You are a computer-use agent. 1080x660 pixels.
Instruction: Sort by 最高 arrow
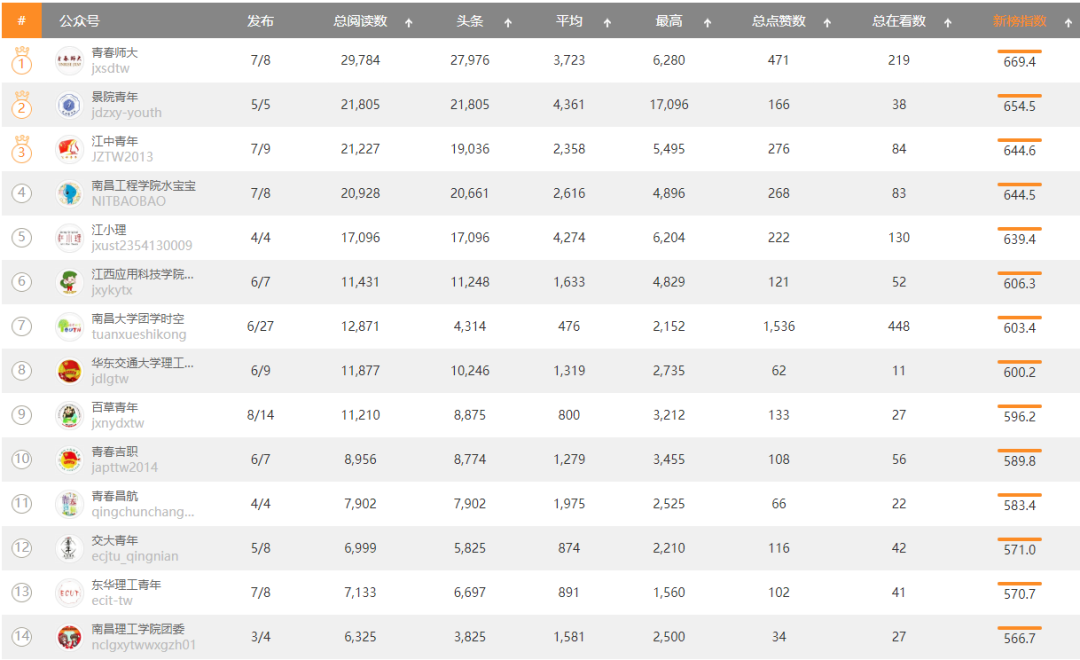[x=707, y=23]
